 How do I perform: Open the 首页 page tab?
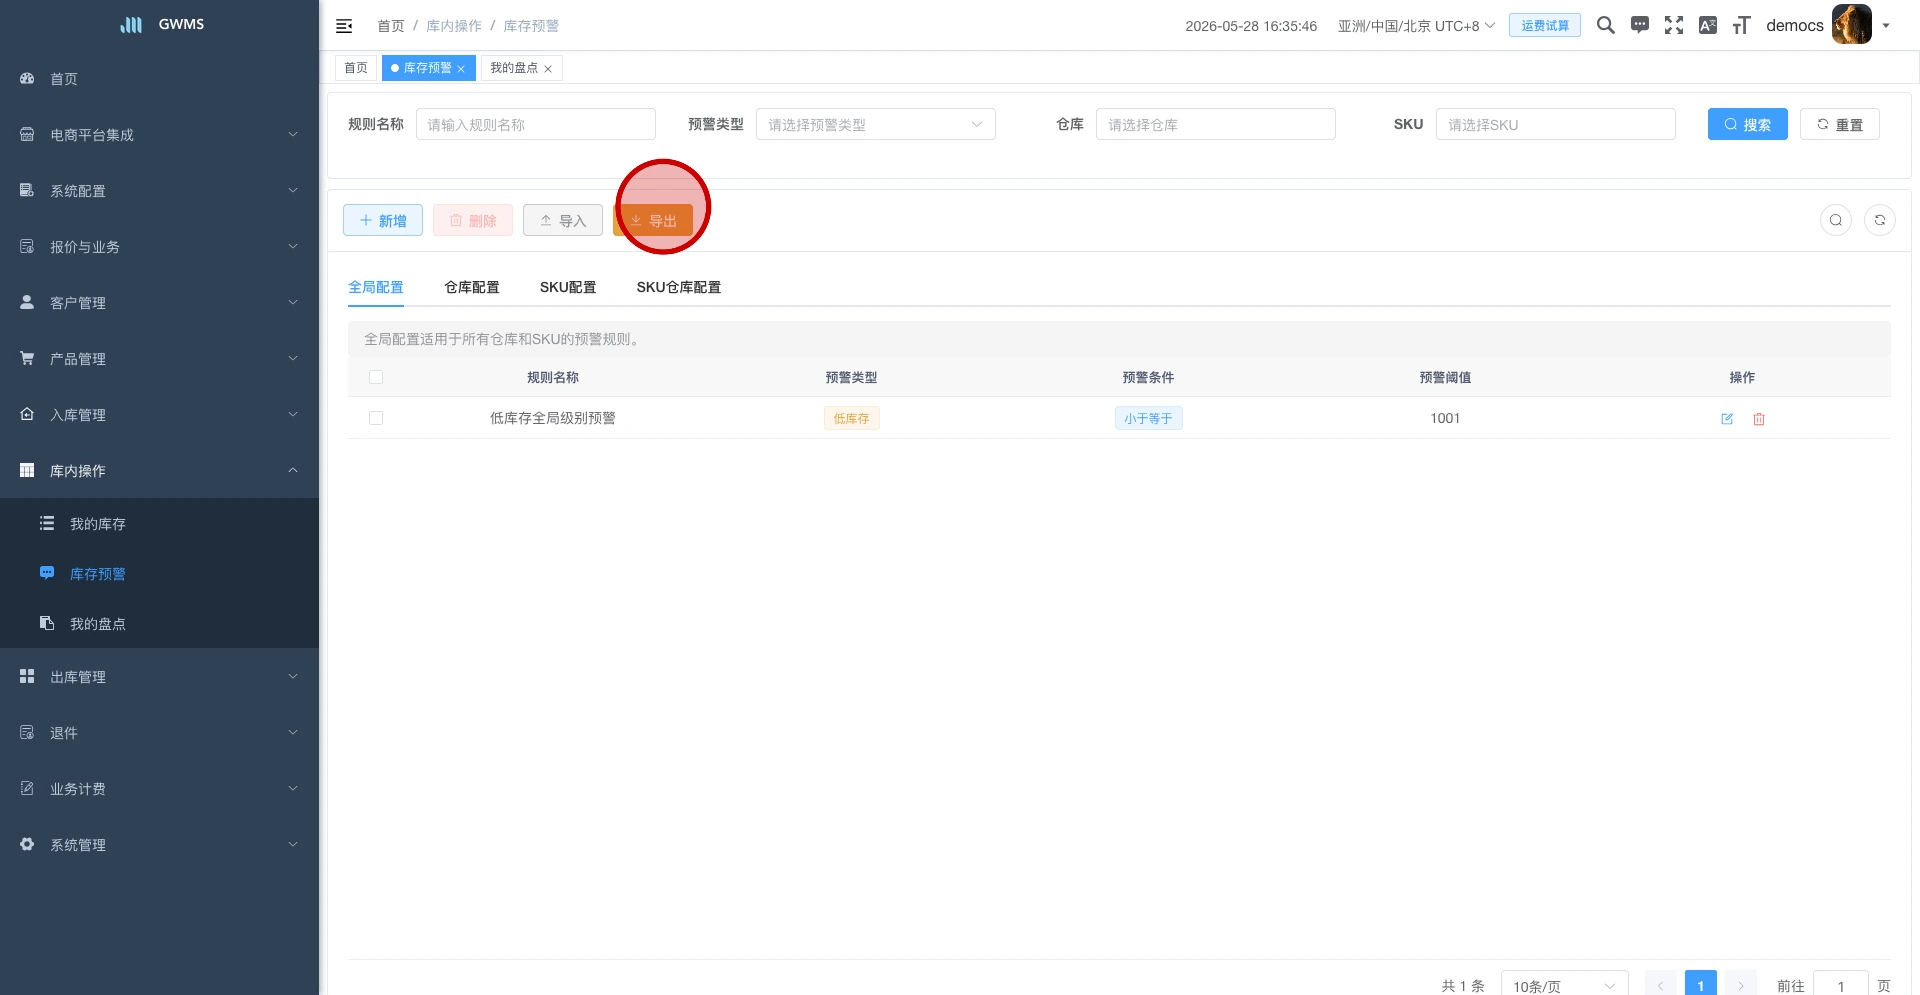[x=356, y=68]
